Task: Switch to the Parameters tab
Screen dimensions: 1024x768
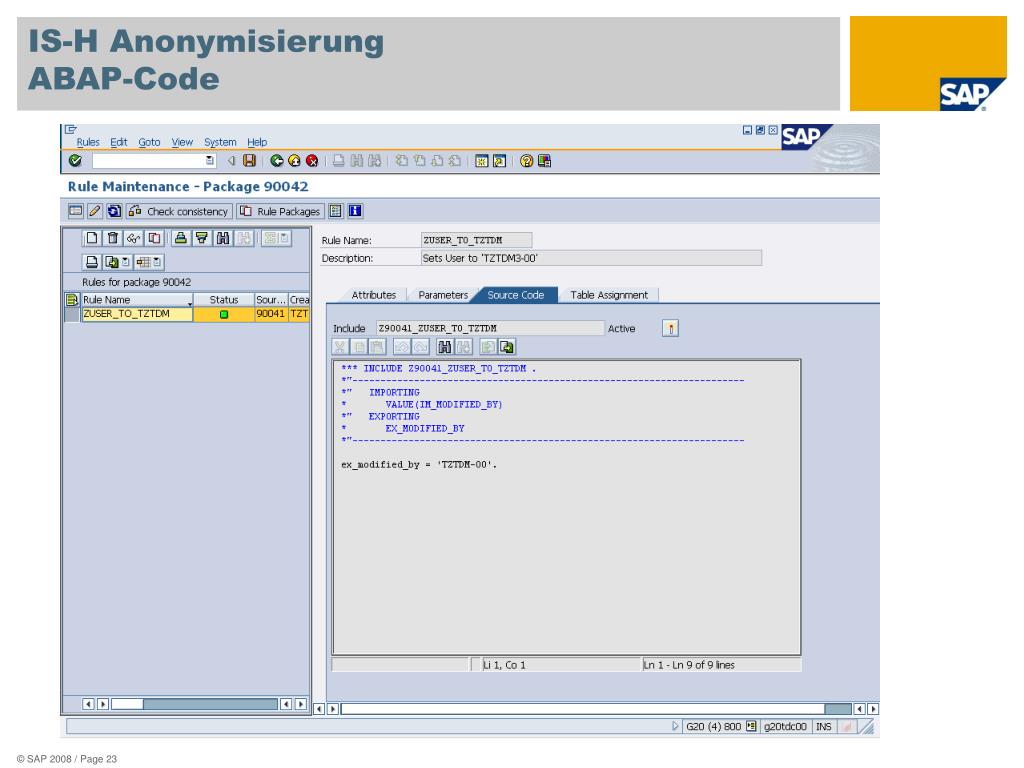Action: coord(443,295)
